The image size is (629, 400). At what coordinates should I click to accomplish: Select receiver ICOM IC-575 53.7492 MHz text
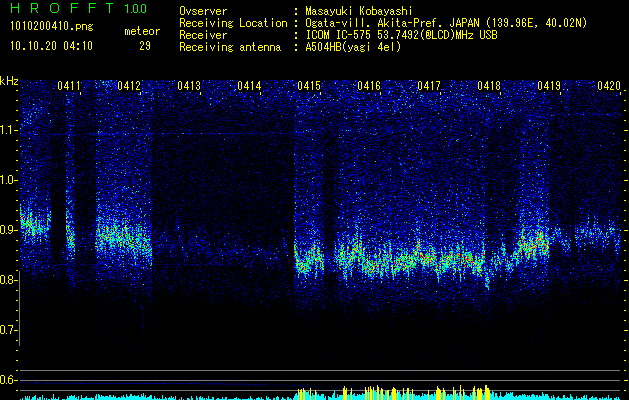(x=402, y=35)
